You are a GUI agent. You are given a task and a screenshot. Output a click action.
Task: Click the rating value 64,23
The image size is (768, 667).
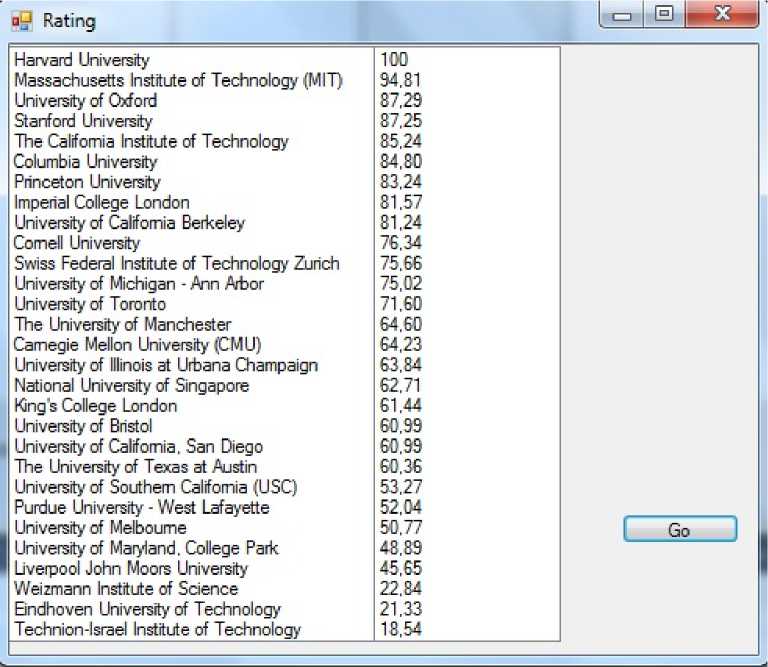pyautogui.click(x=401, y=344)
